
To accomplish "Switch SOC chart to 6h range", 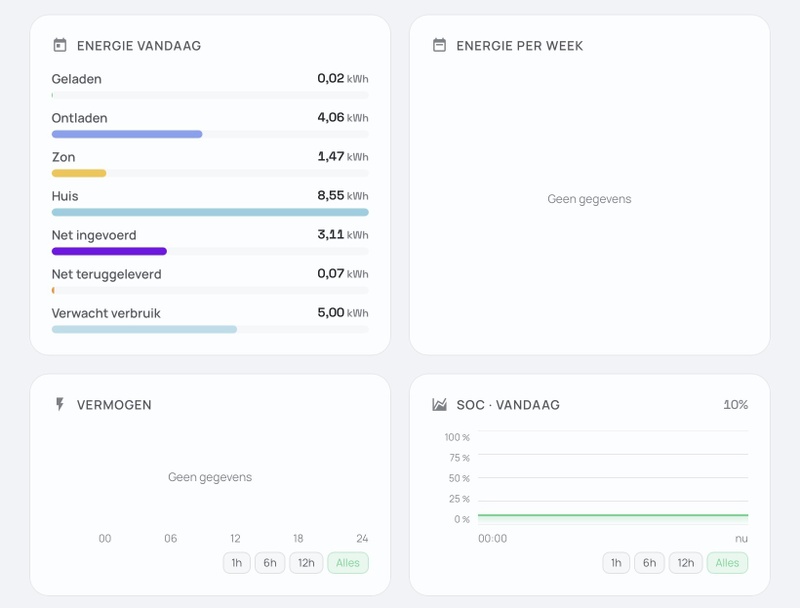I will coord(649,563).
